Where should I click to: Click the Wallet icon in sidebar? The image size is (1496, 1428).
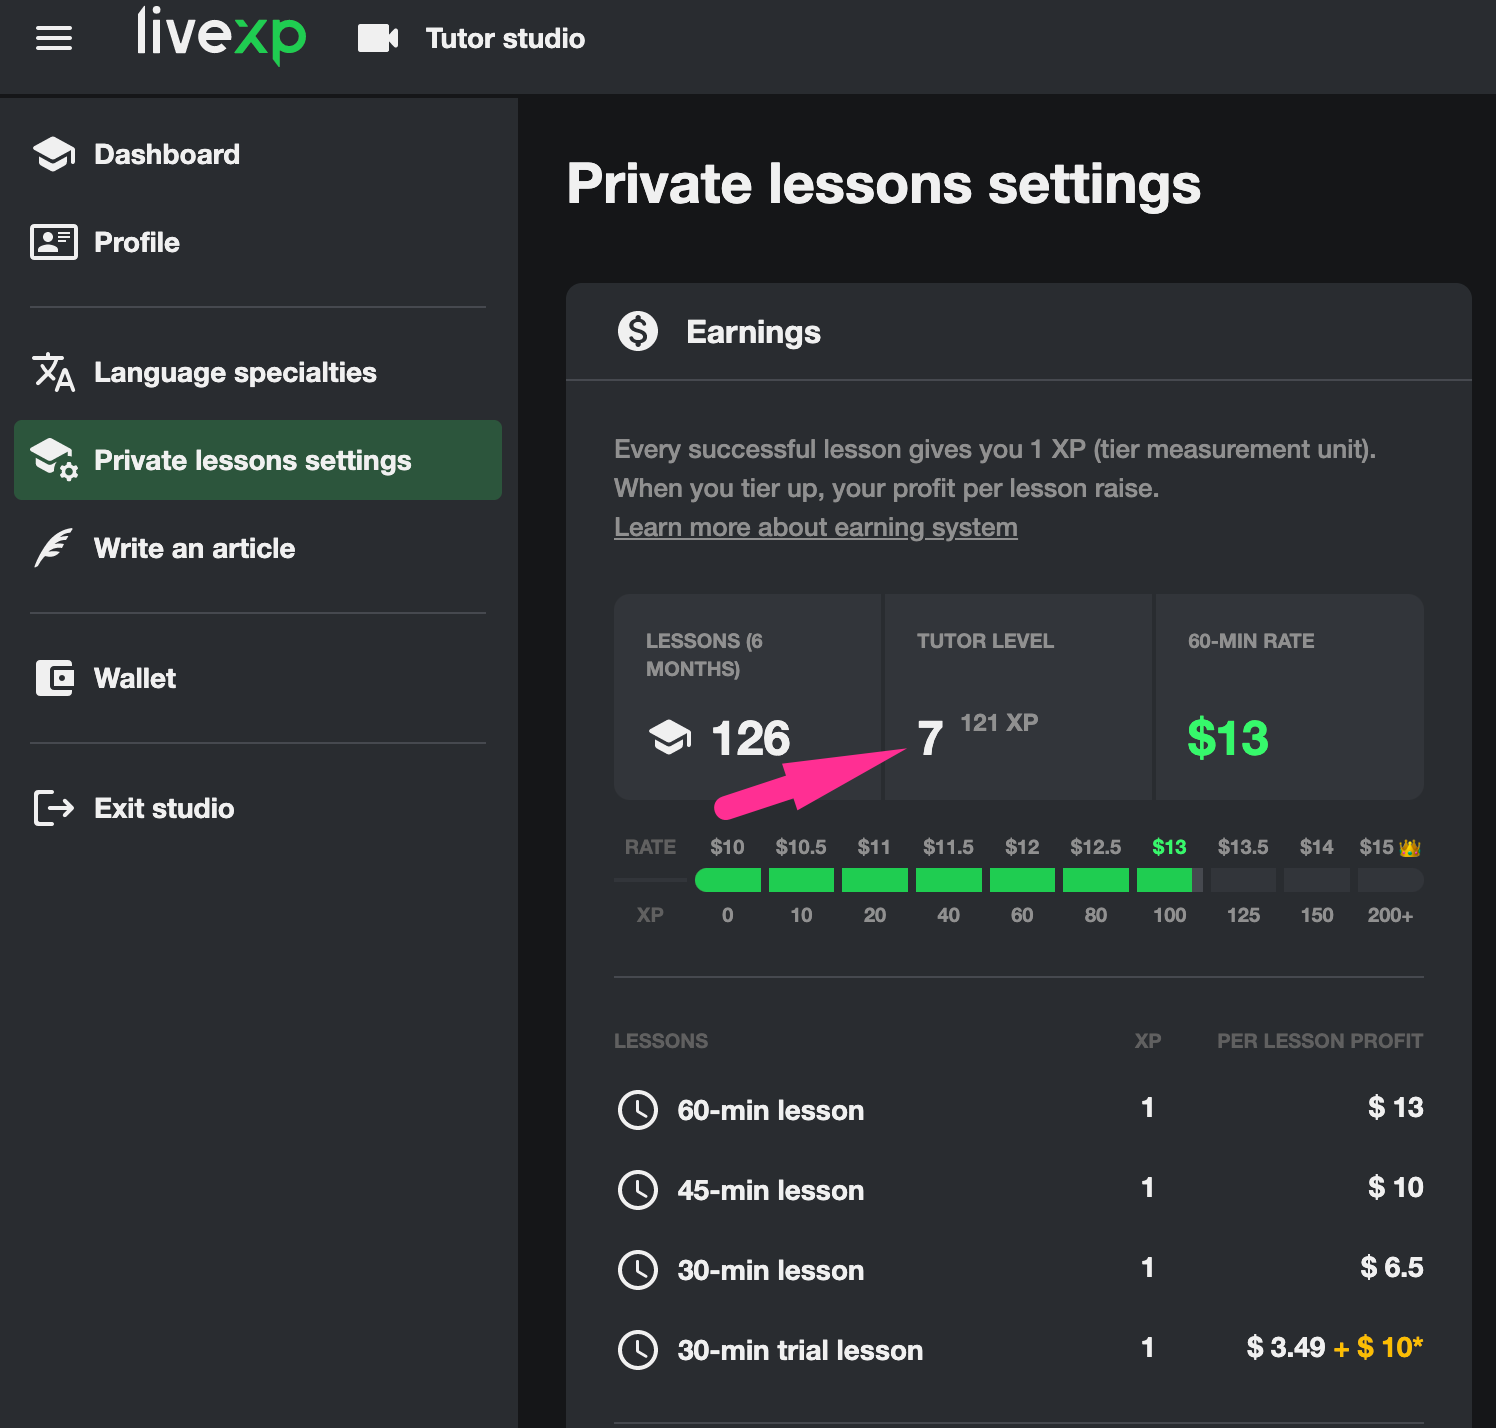pyautogui.click(x=54, y=678)
